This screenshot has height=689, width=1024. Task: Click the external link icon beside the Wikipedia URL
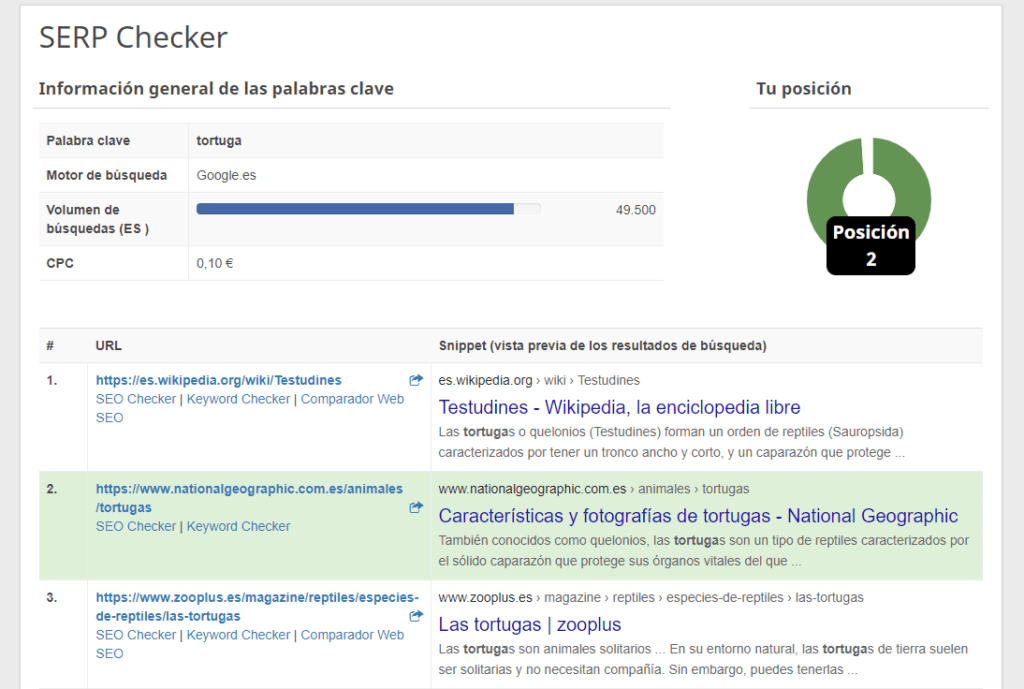(416, 380)
